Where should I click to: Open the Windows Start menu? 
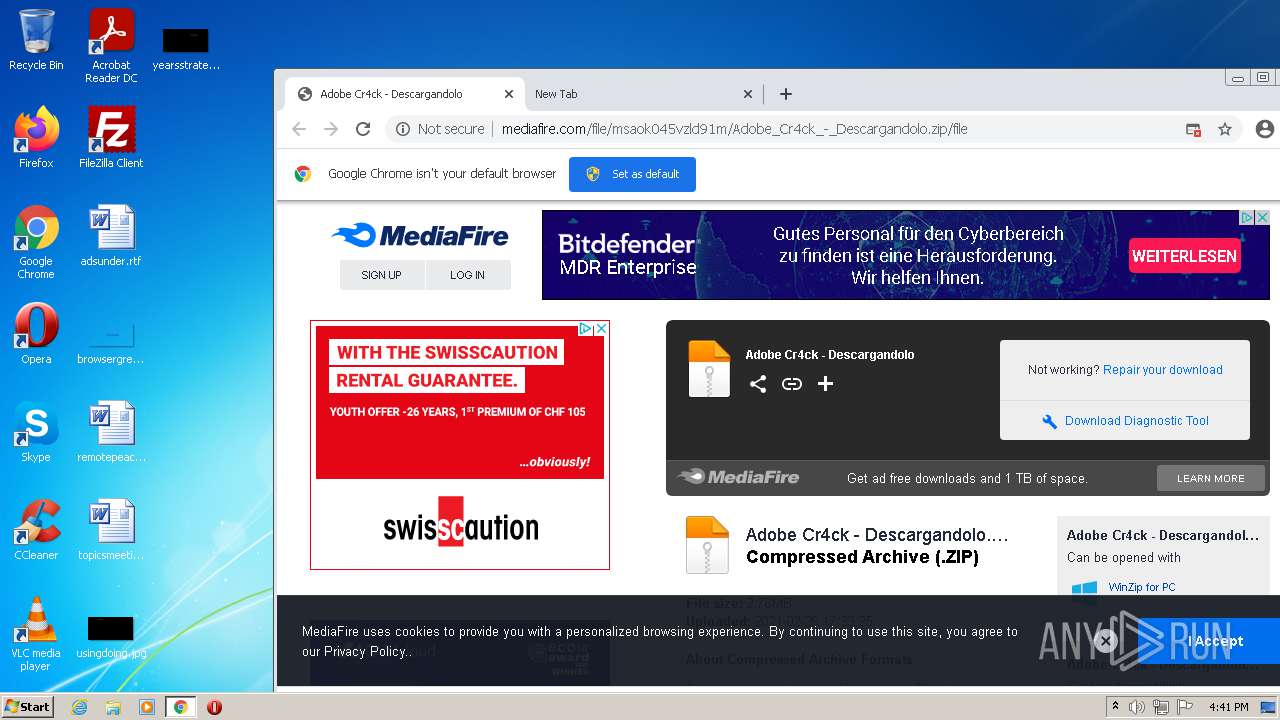tap(28, 706)
